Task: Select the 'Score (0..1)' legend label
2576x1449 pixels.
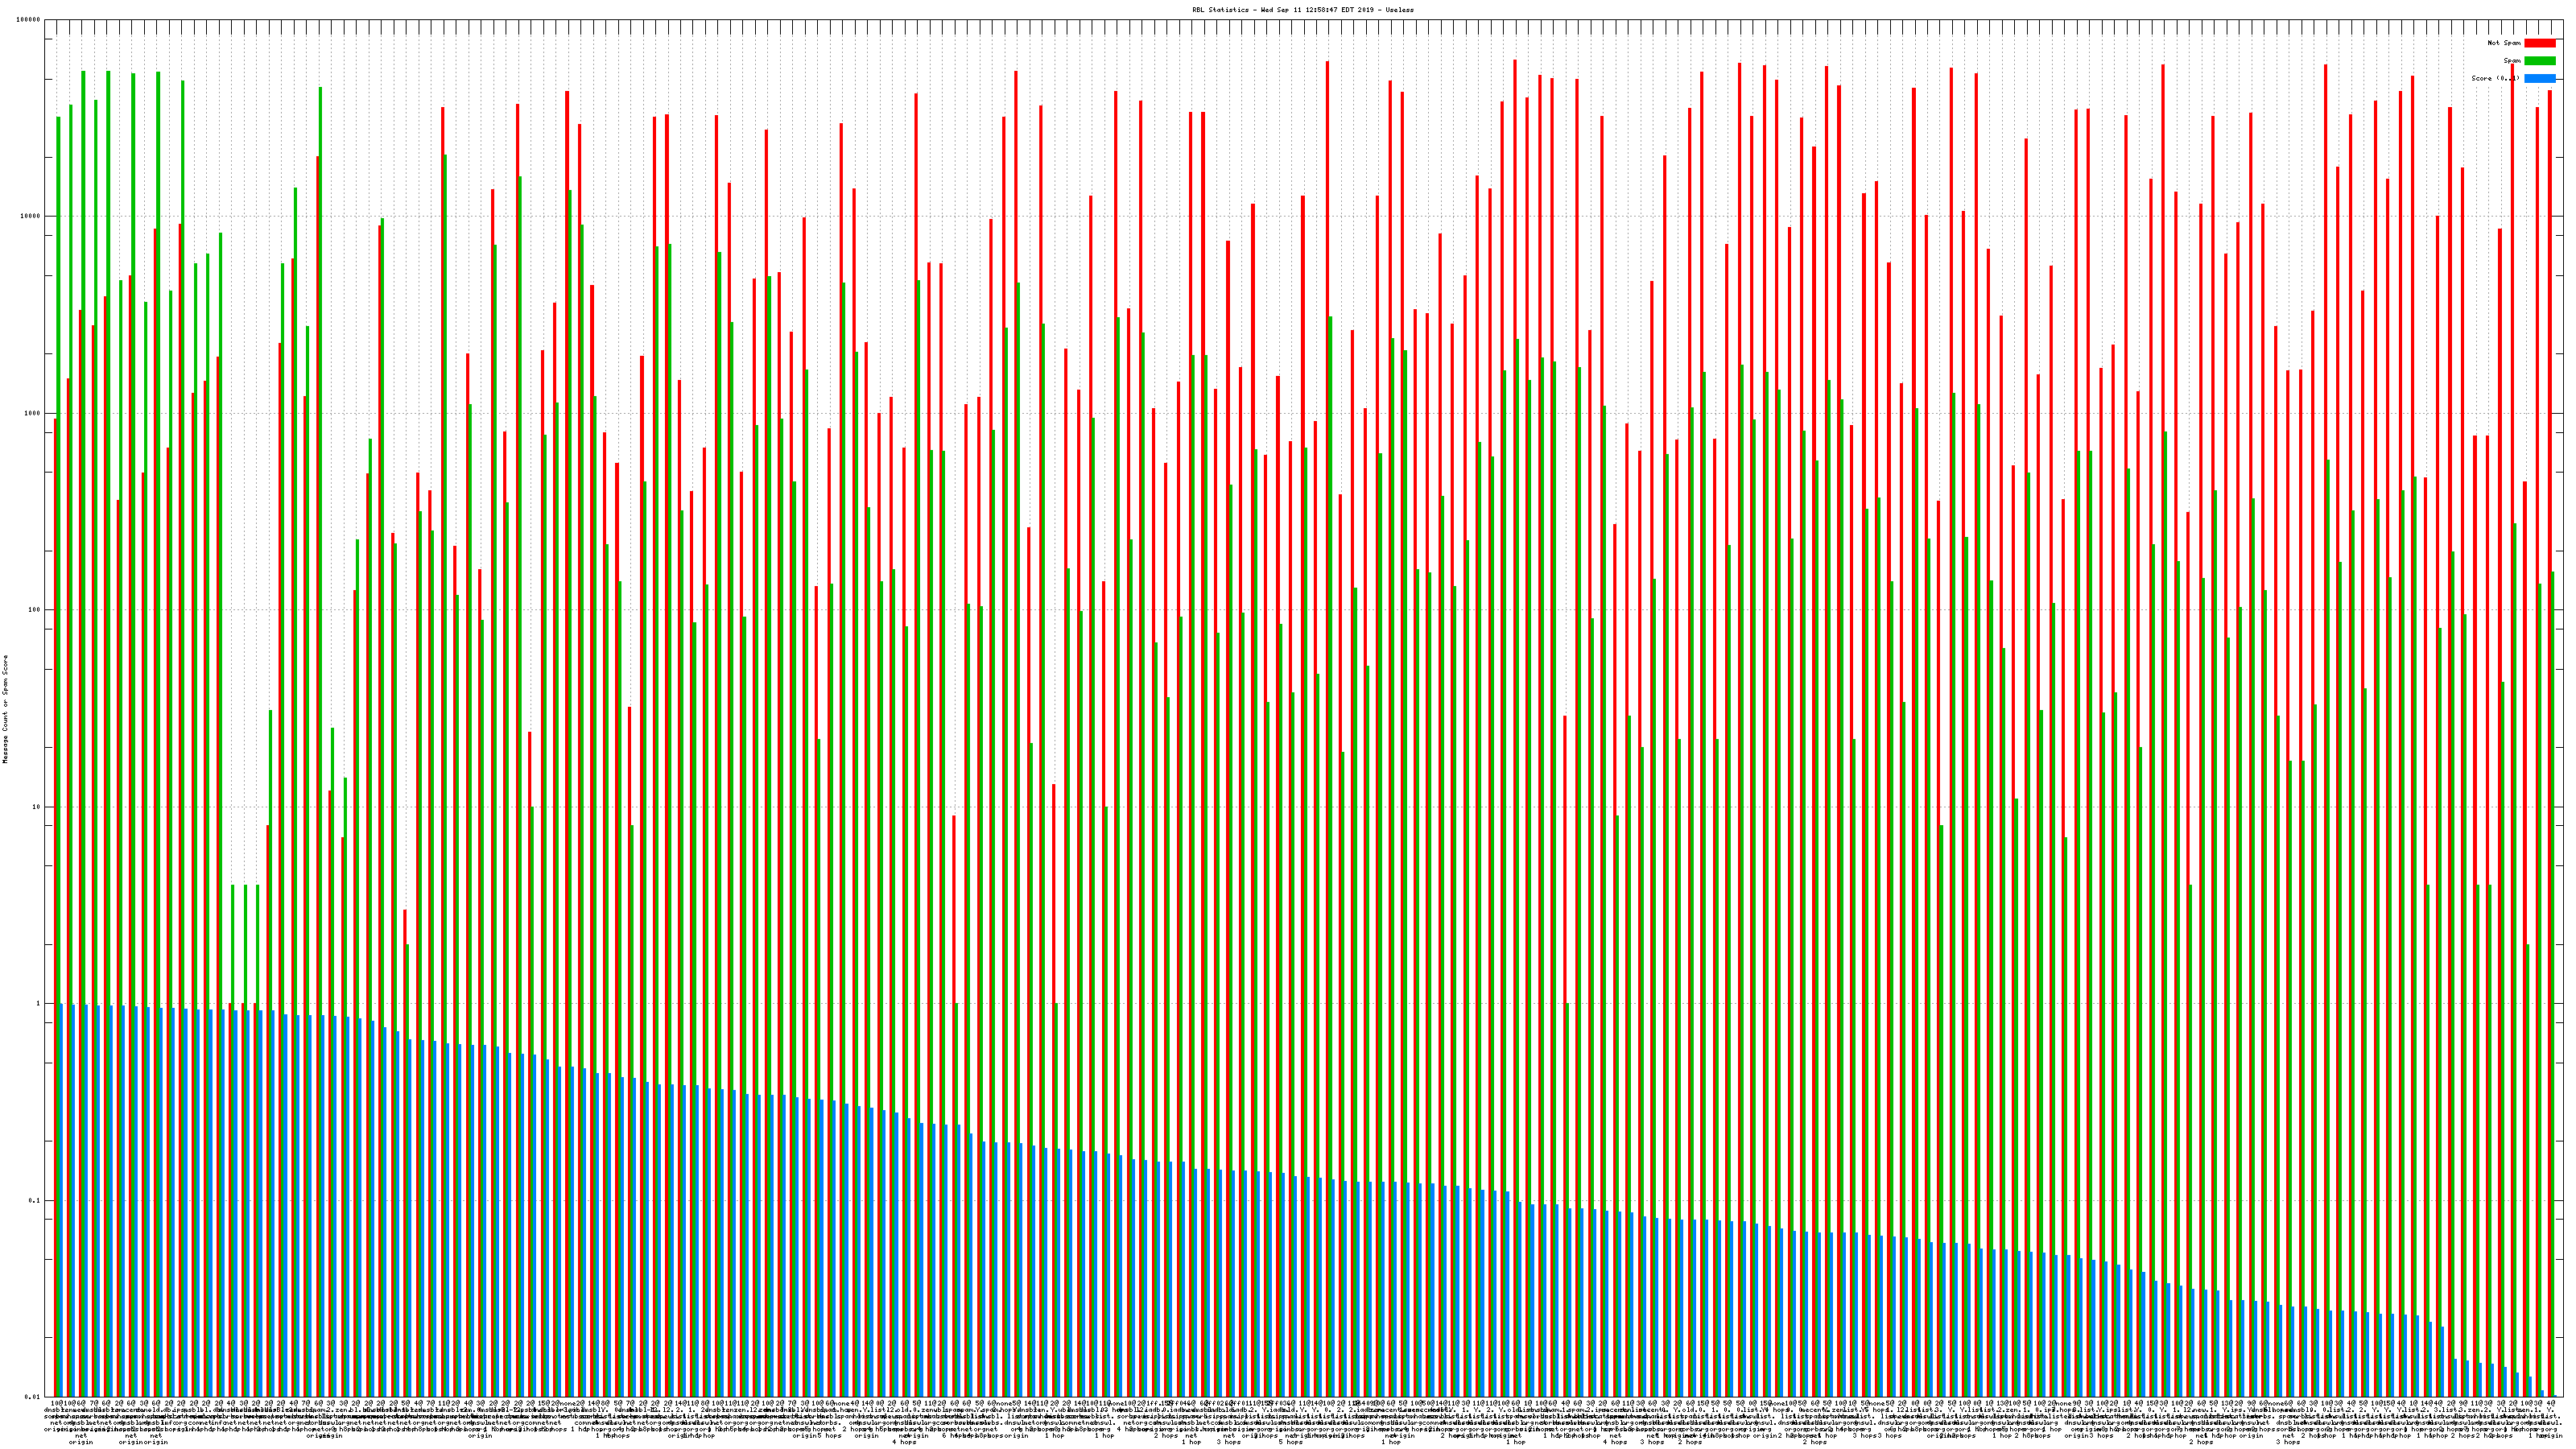Action: click(x=2495, y=78)
